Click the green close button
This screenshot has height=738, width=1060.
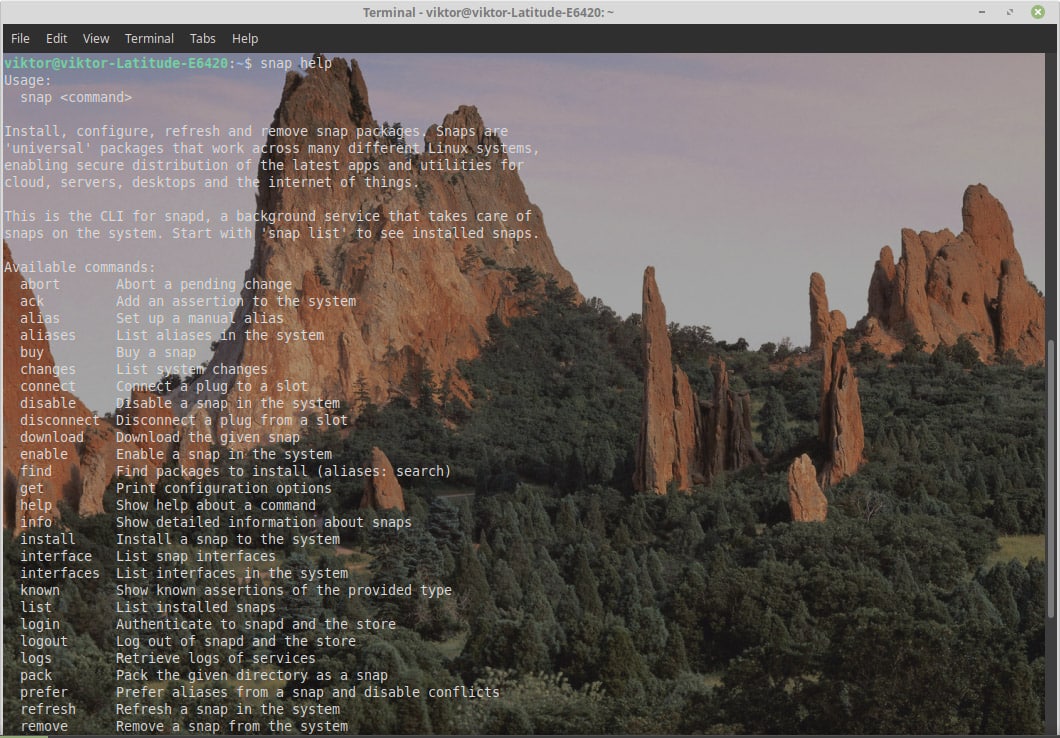(x=1035, y=11)
